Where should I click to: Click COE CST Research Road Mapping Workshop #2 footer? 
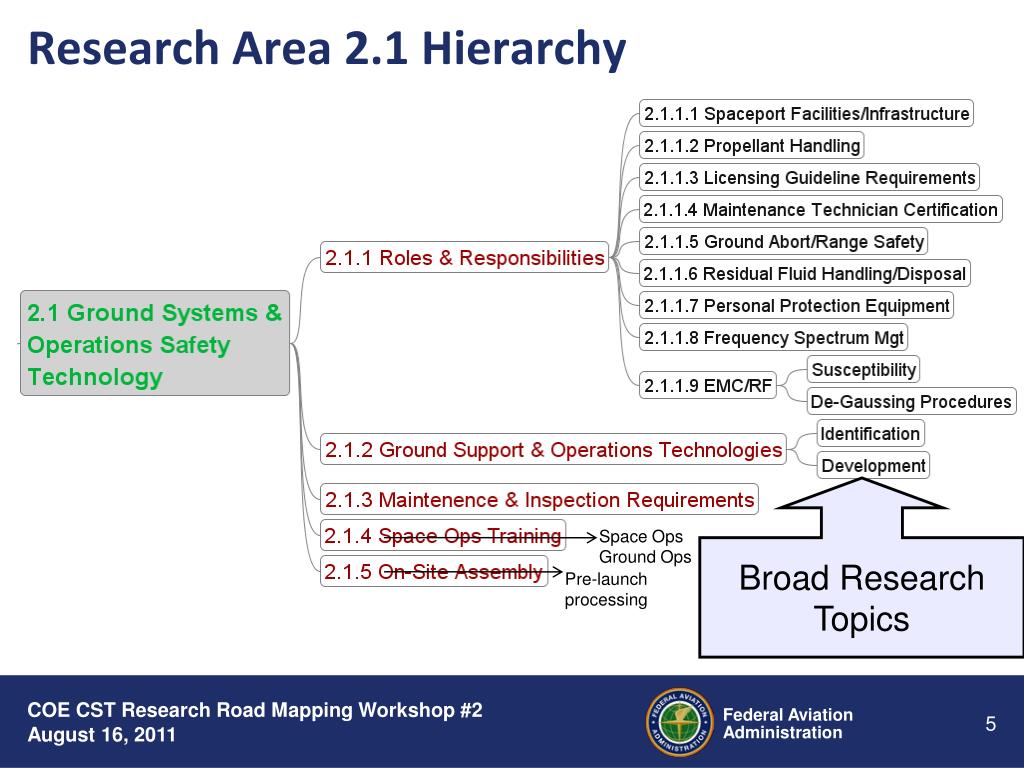pos(255,710)
